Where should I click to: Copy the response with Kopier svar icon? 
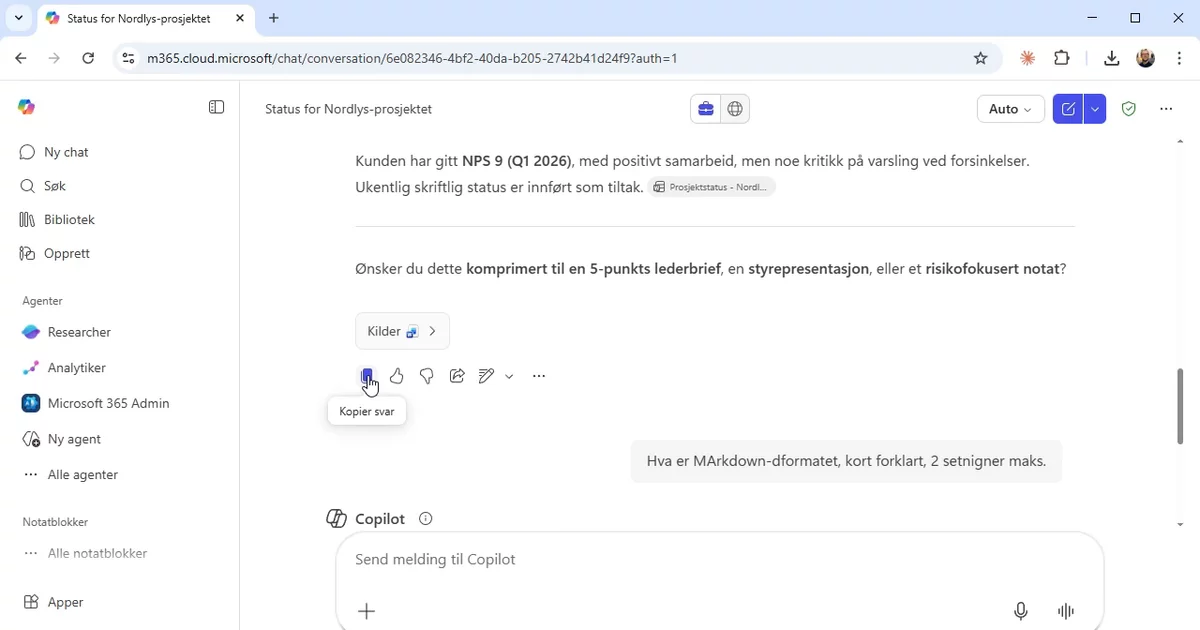[x=367, y=376]
